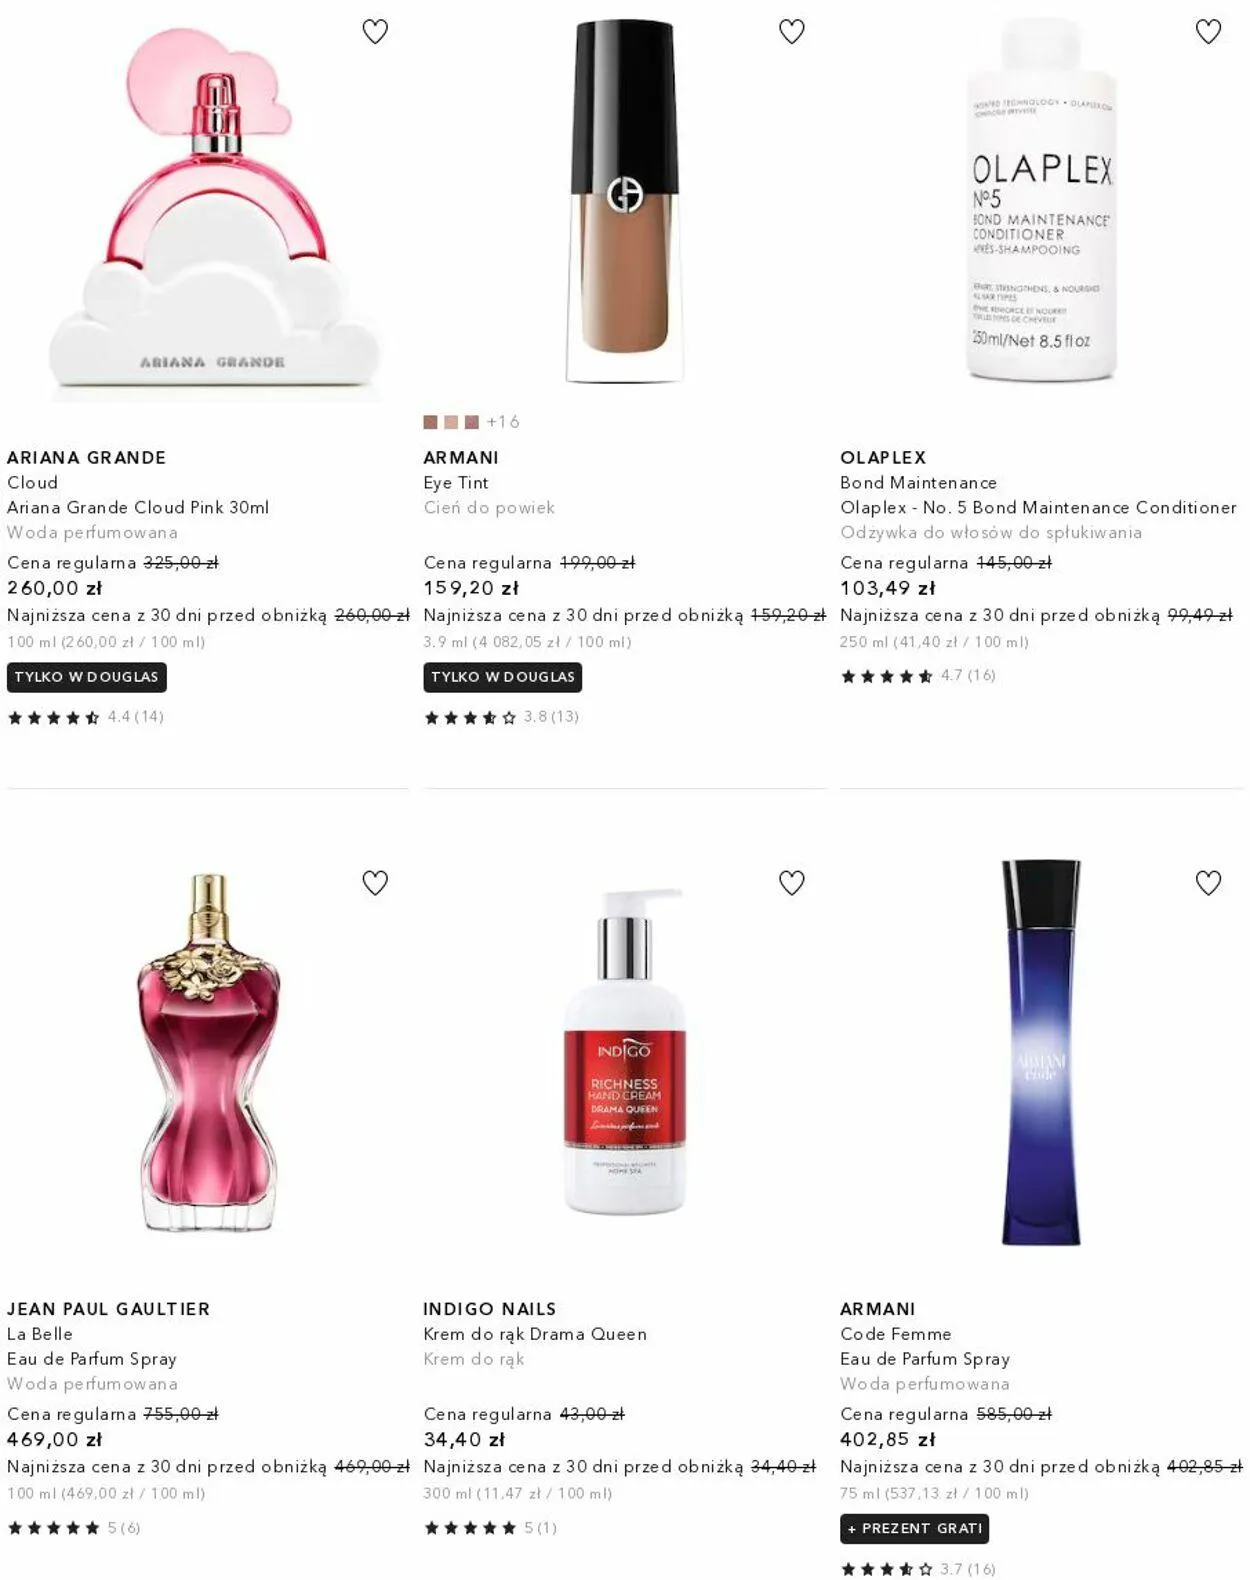1250x1580 pixels.
Task: Open Ariana Grande Cloud product image
Action: coord(213,210)
